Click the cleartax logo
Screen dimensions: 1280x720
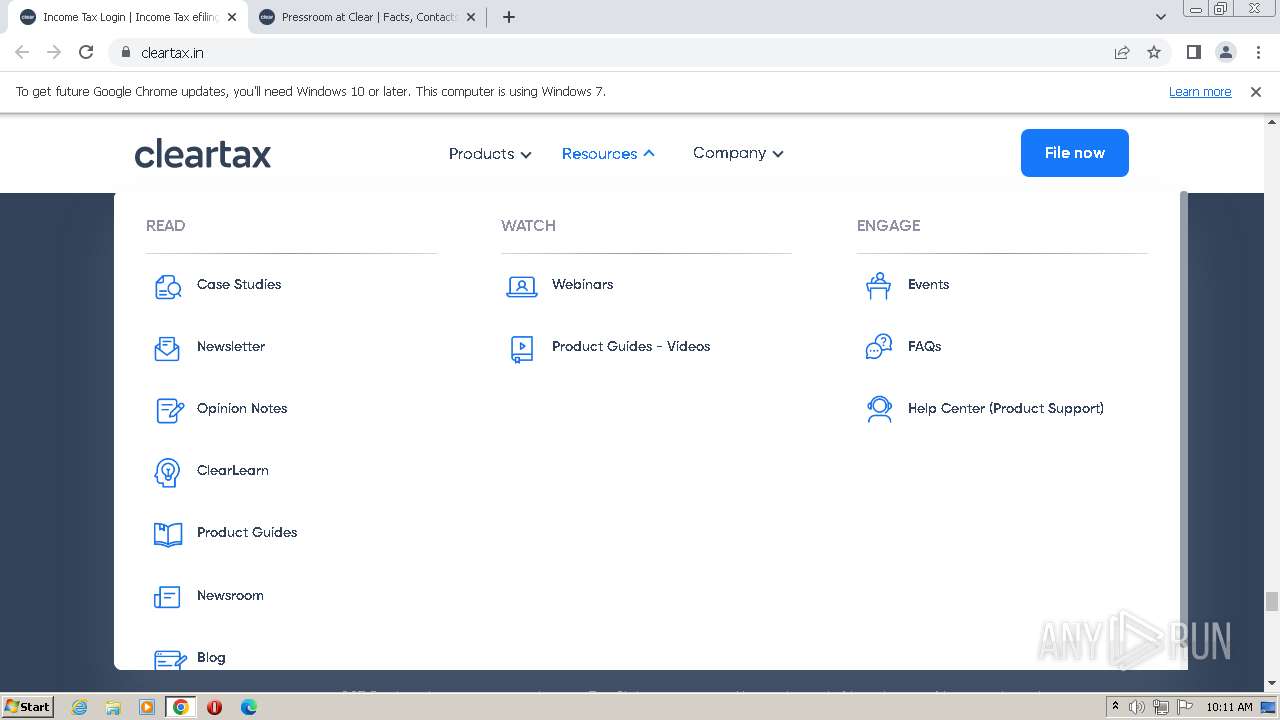pos(203,153)
